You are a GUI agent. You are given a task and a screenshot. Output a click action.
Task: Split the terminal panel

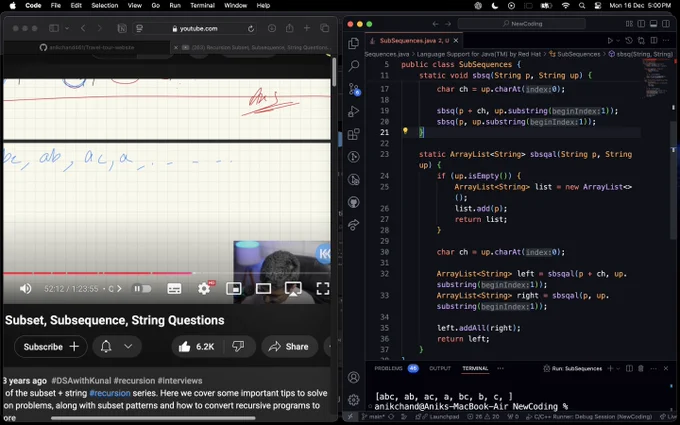tap(629, 368)
